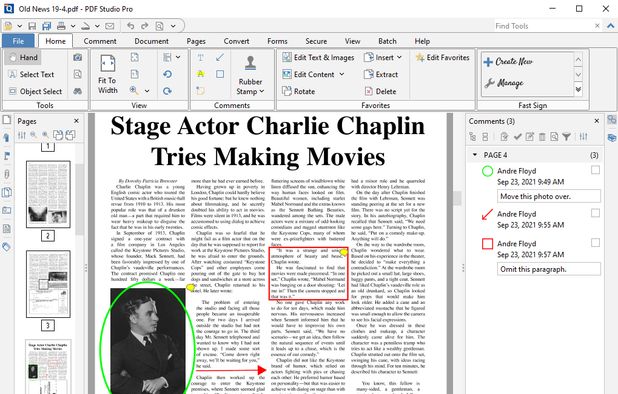This screenshot has height=394, width=618.
Task: Click the Scan icon in quick access toolbar
Action: [x=86, y=26]
